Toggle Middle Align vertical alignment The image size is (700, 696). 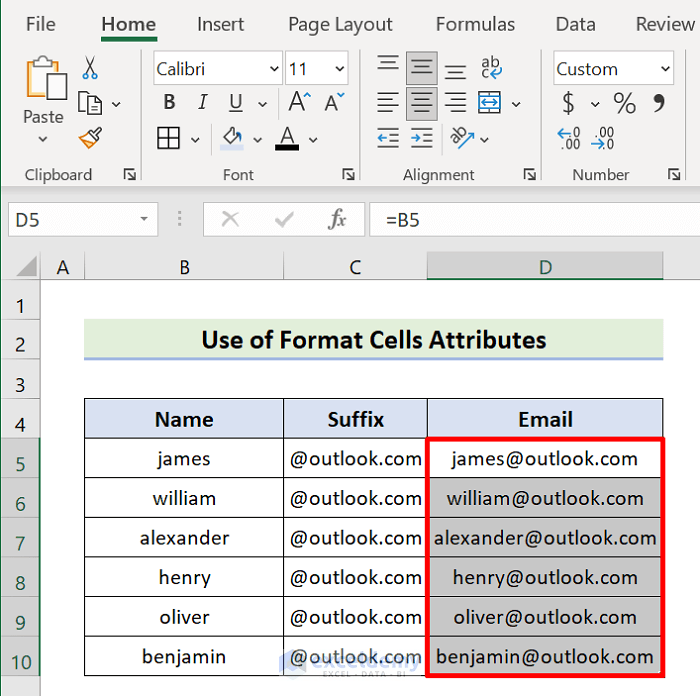point(421,68)
